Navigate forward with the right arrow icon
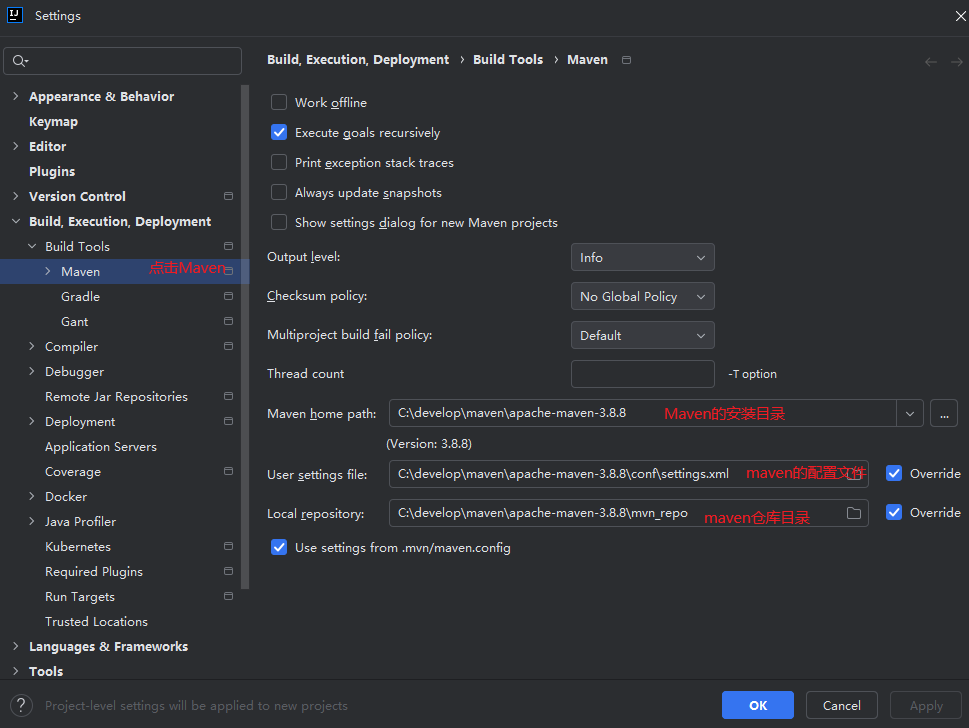The height and width of the screenshot is (728, 969). point(957,62)
